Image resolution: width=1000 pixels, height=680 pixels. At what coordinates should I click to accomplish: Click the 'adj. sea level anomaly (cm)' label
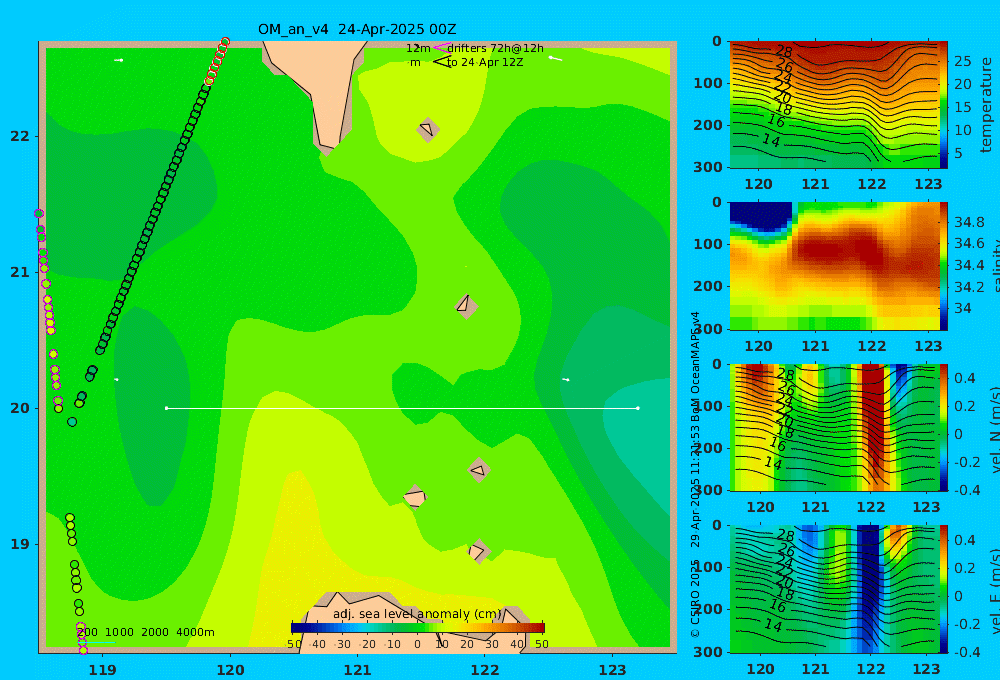click(417, 614)
